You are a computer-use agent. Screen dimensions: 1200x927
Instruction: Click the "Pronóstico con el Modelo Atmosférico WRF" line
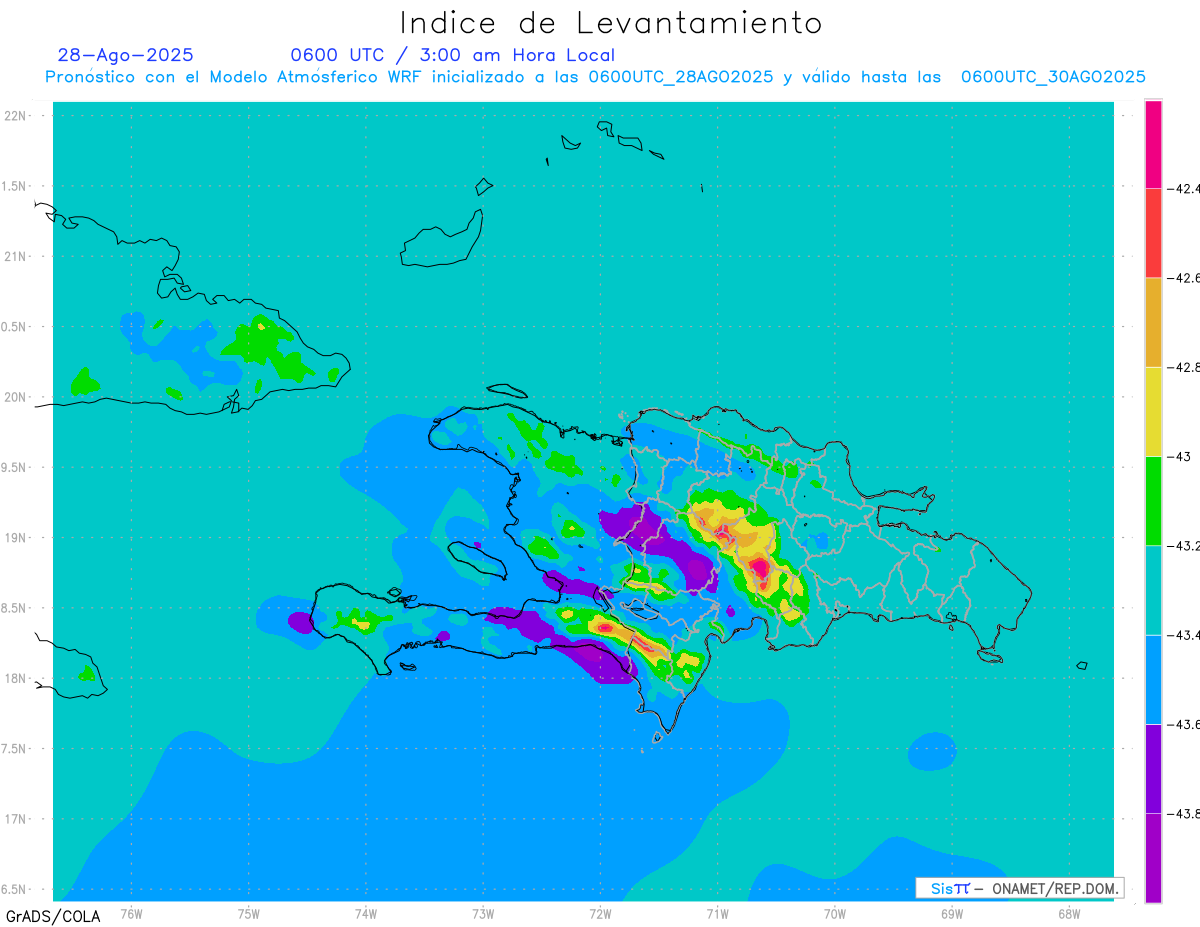click(x=595, y=77)
